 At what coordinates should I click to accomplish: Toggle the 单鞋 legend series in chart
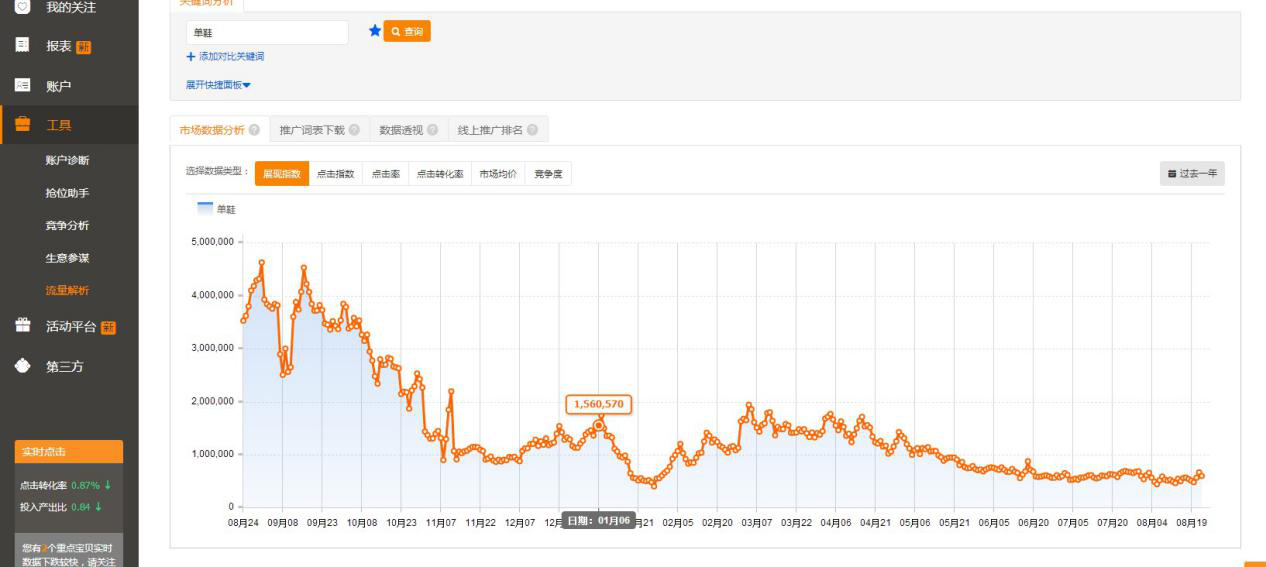(x=217, y=209)
